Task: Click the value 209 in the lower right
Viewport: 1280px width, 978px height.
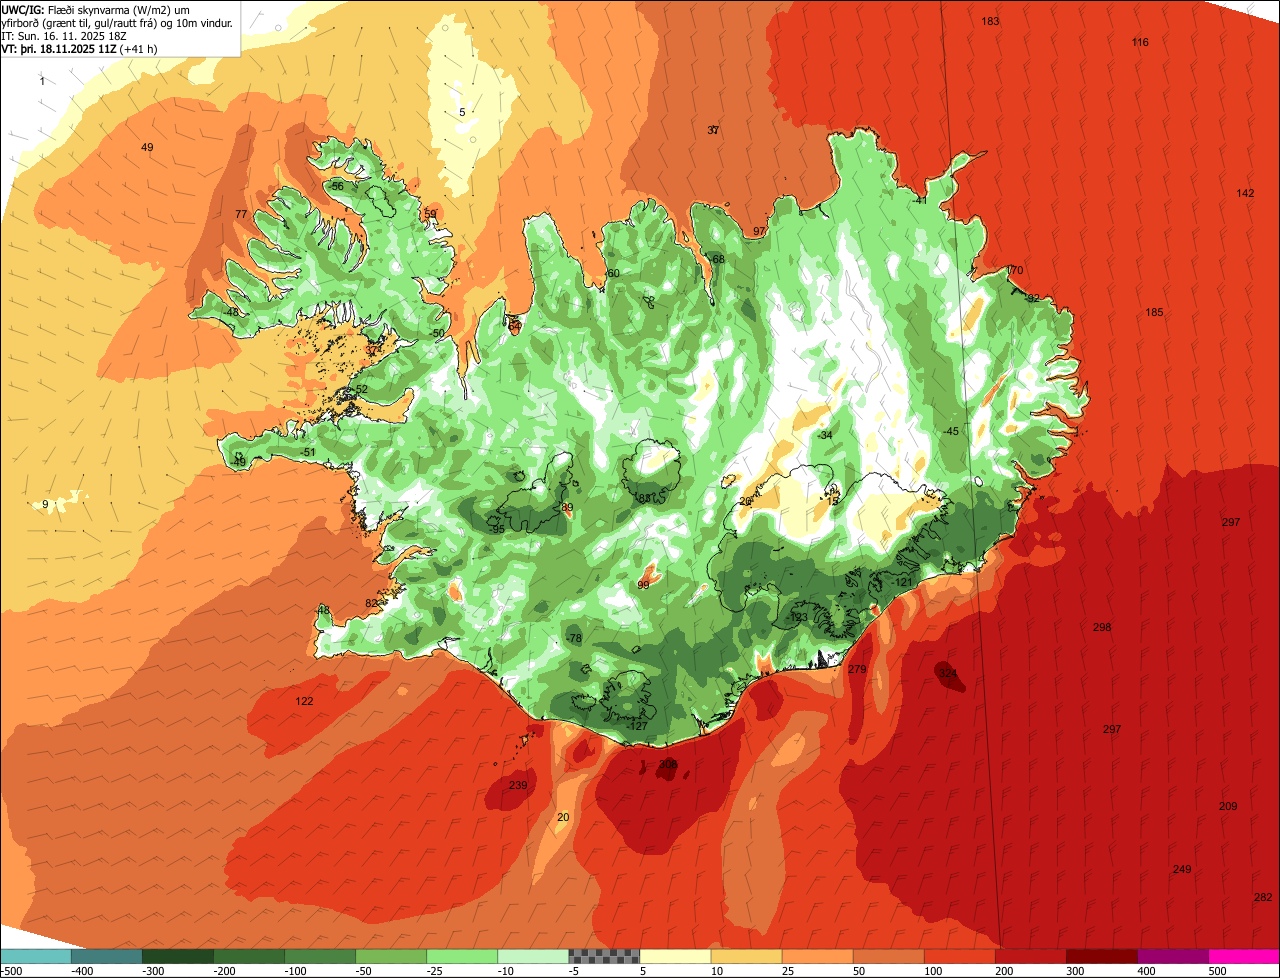Action: click(x=1228, y=806)
